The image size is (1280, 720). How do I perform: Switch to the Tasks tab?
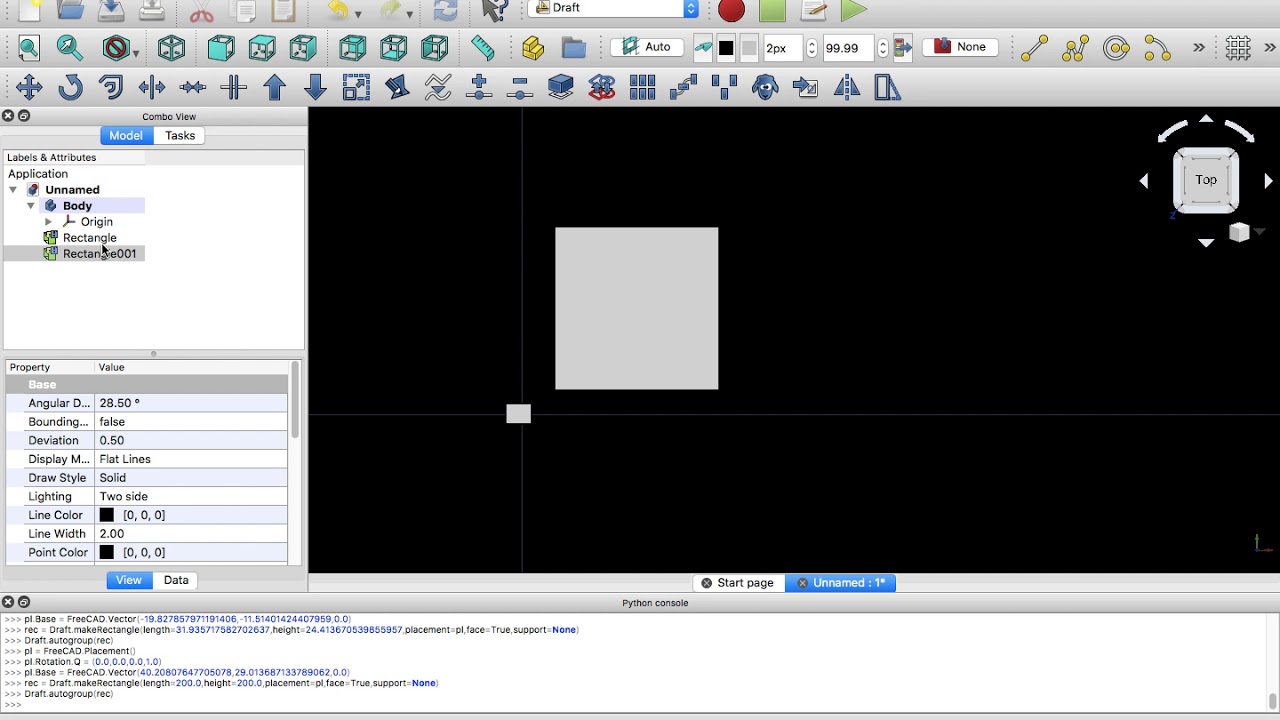[x=180, y=136]
